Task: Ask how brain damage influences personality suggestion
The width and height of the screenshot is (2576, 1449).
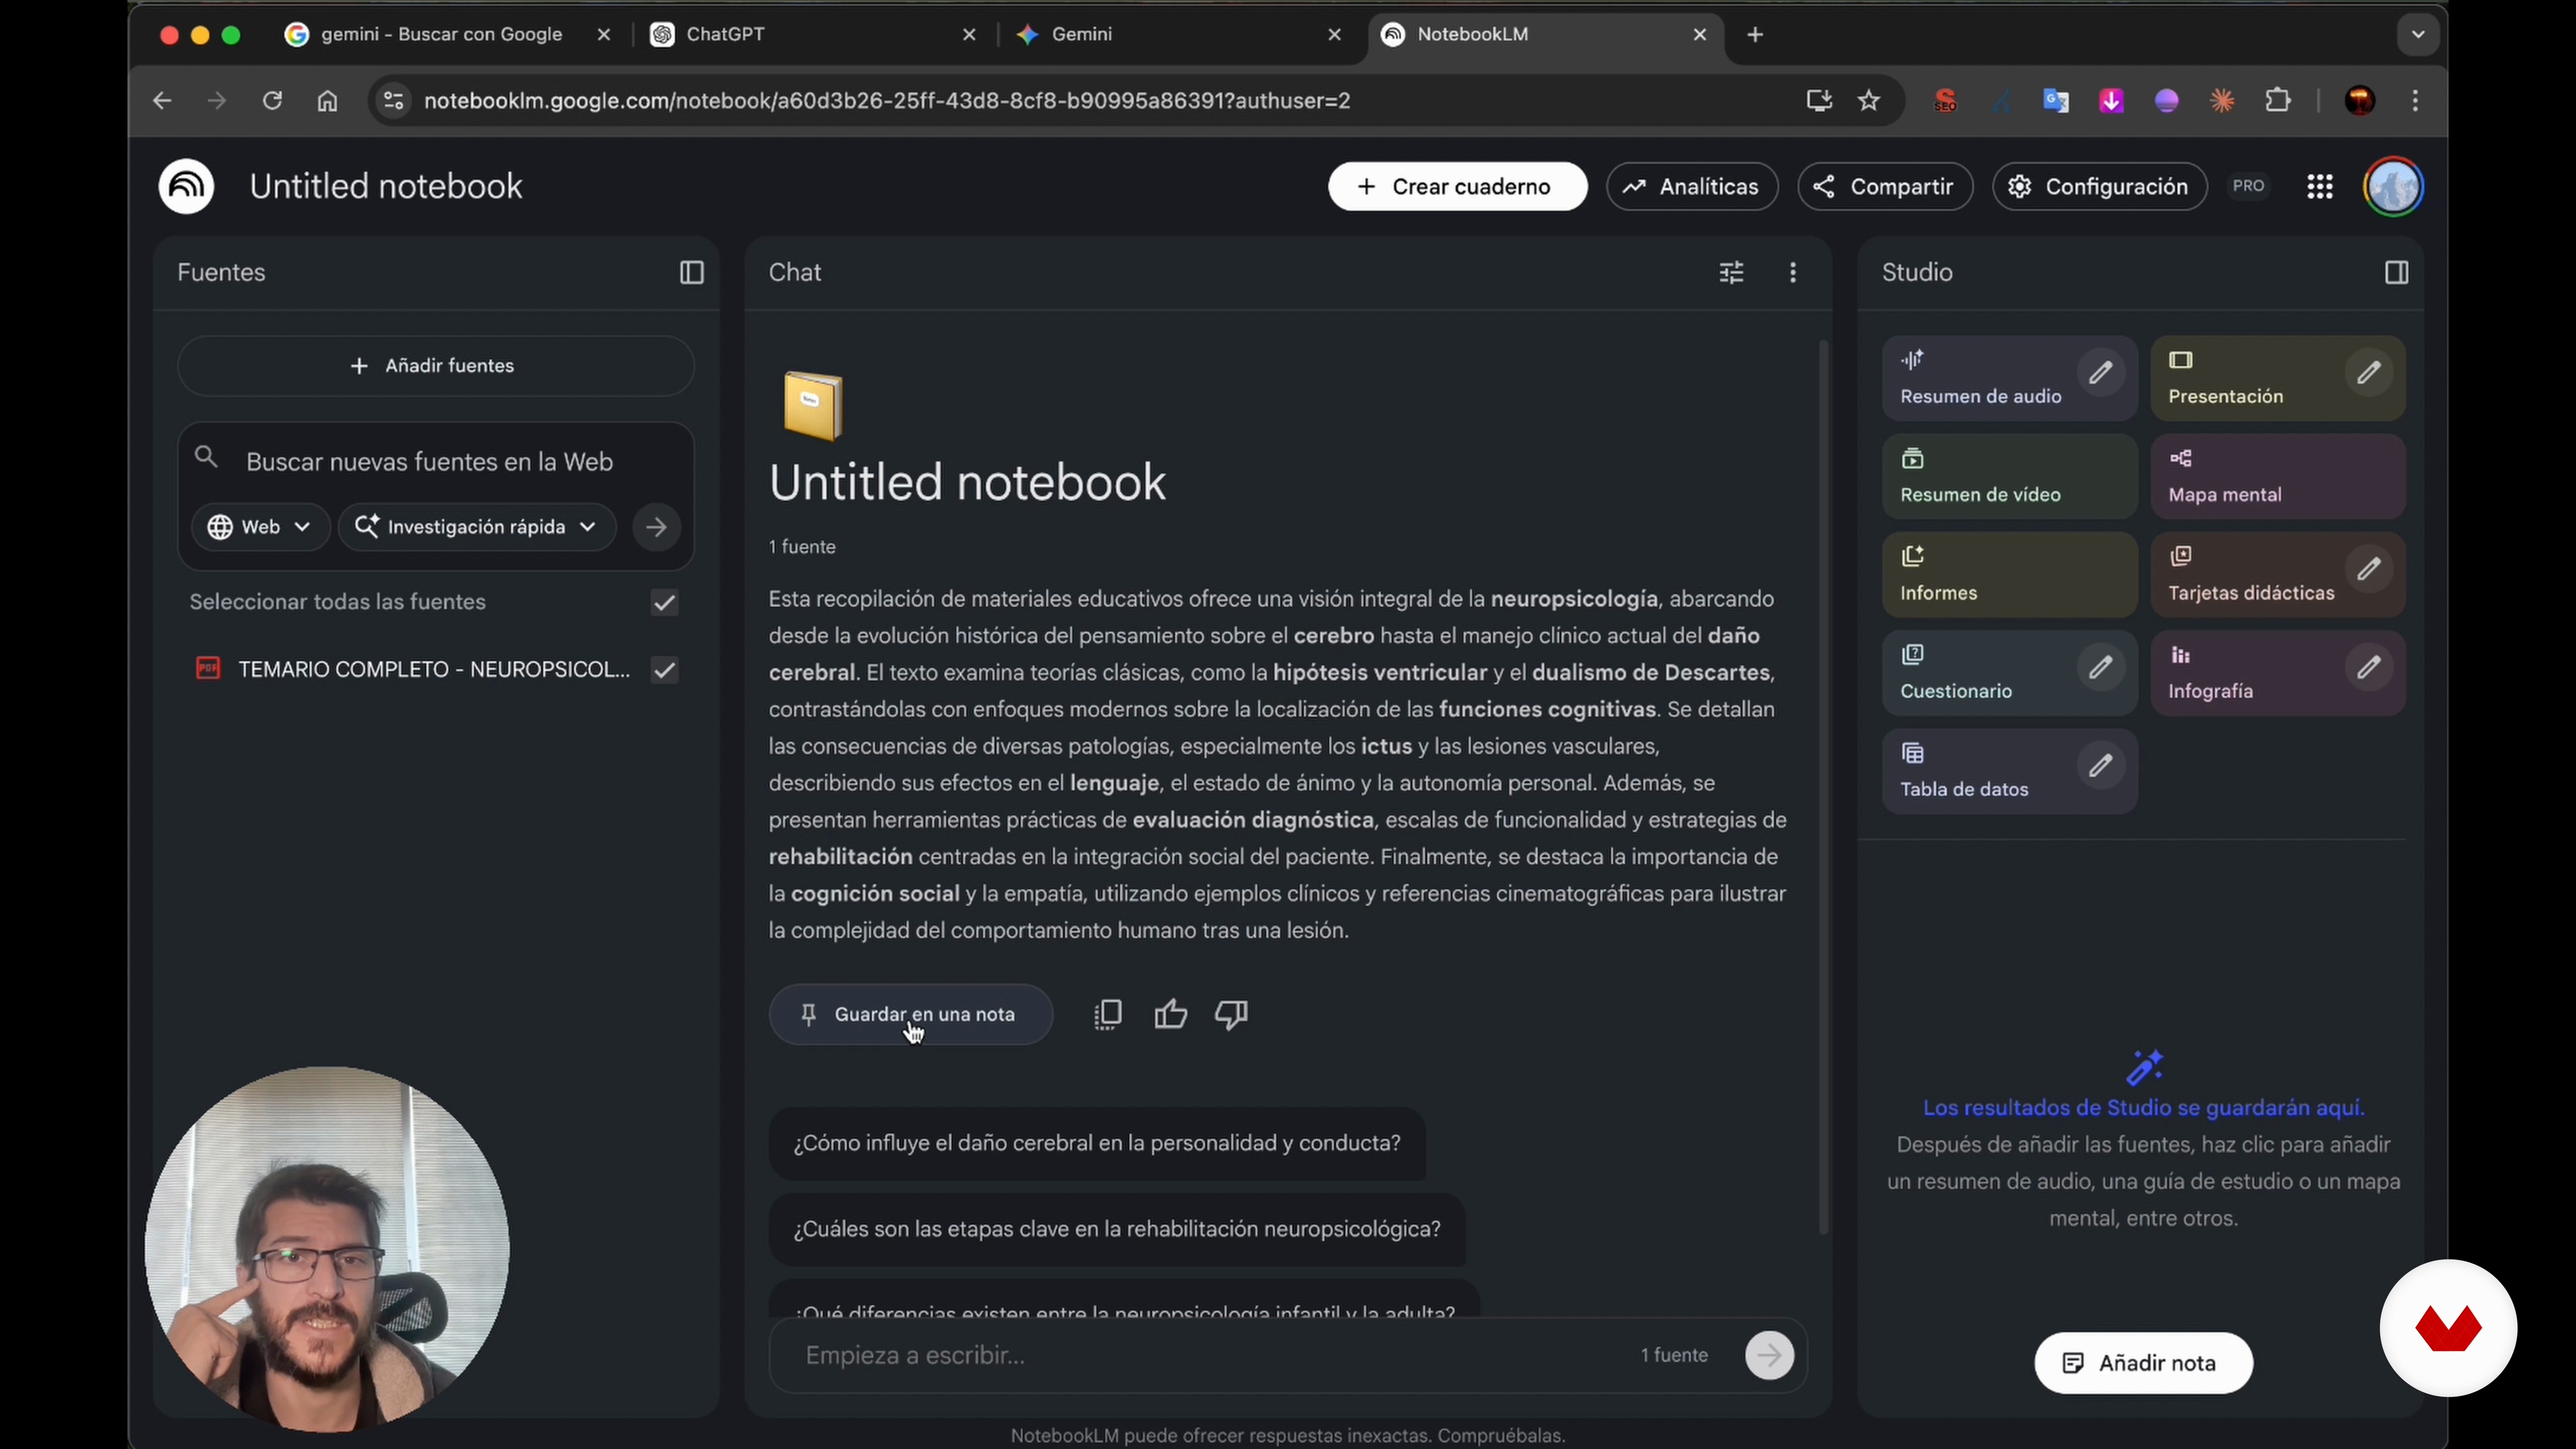Action: point(1096,1143)
